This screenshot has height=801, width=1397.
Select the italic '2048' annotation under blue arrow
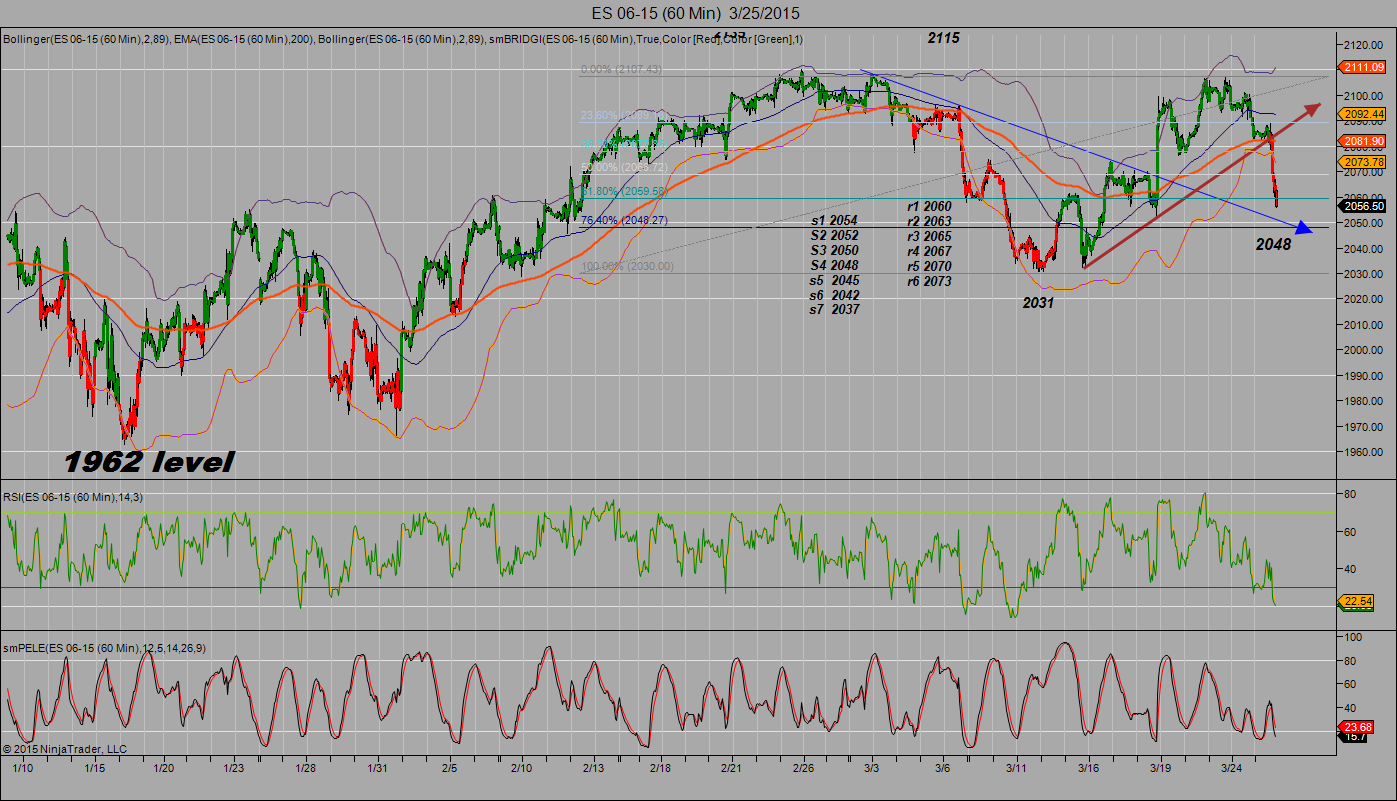1273,244
